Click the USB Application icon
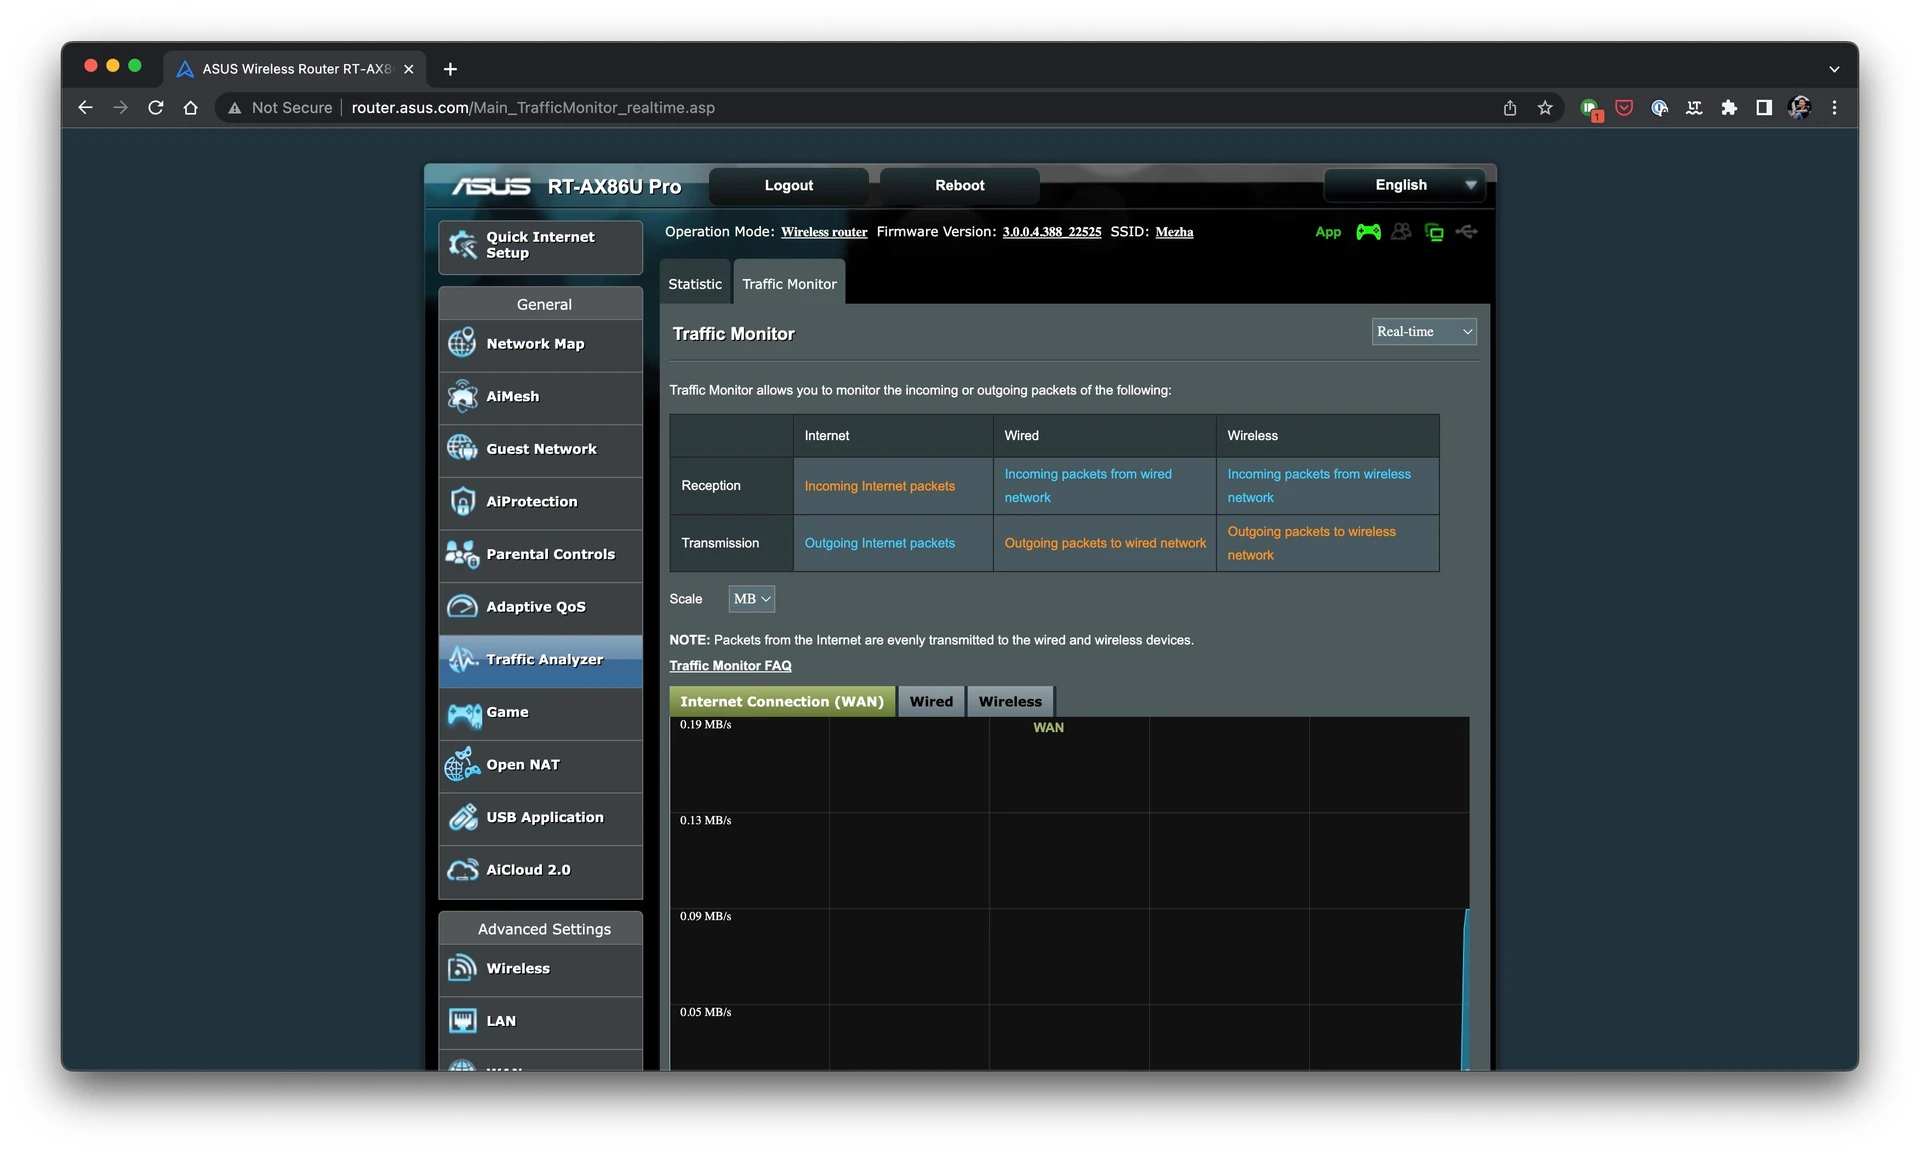The width and height of the screenshot is (1920, 1152). coord(462,817)
